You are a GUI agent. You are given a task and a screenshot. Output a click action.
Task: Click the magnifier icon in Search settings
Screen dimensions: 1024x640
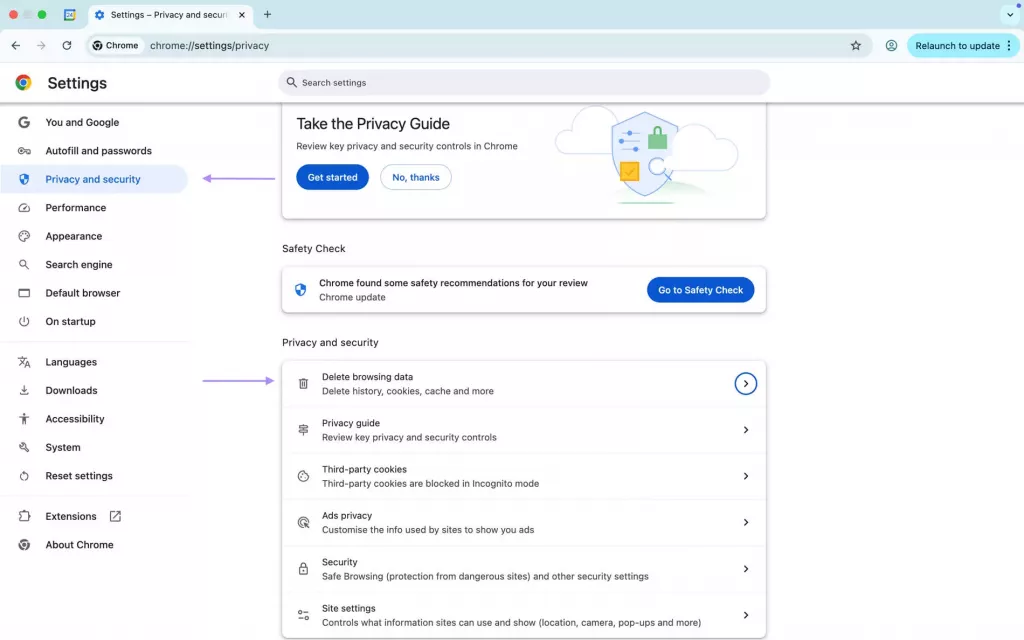click(291, 82)
